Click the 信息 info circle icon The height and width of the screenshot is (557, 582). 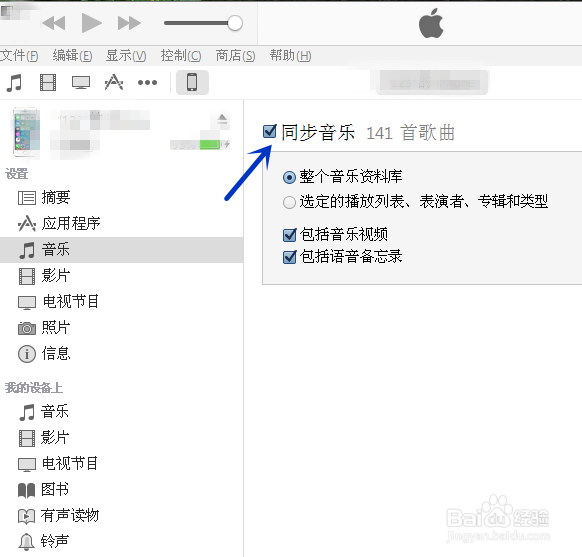27,354
